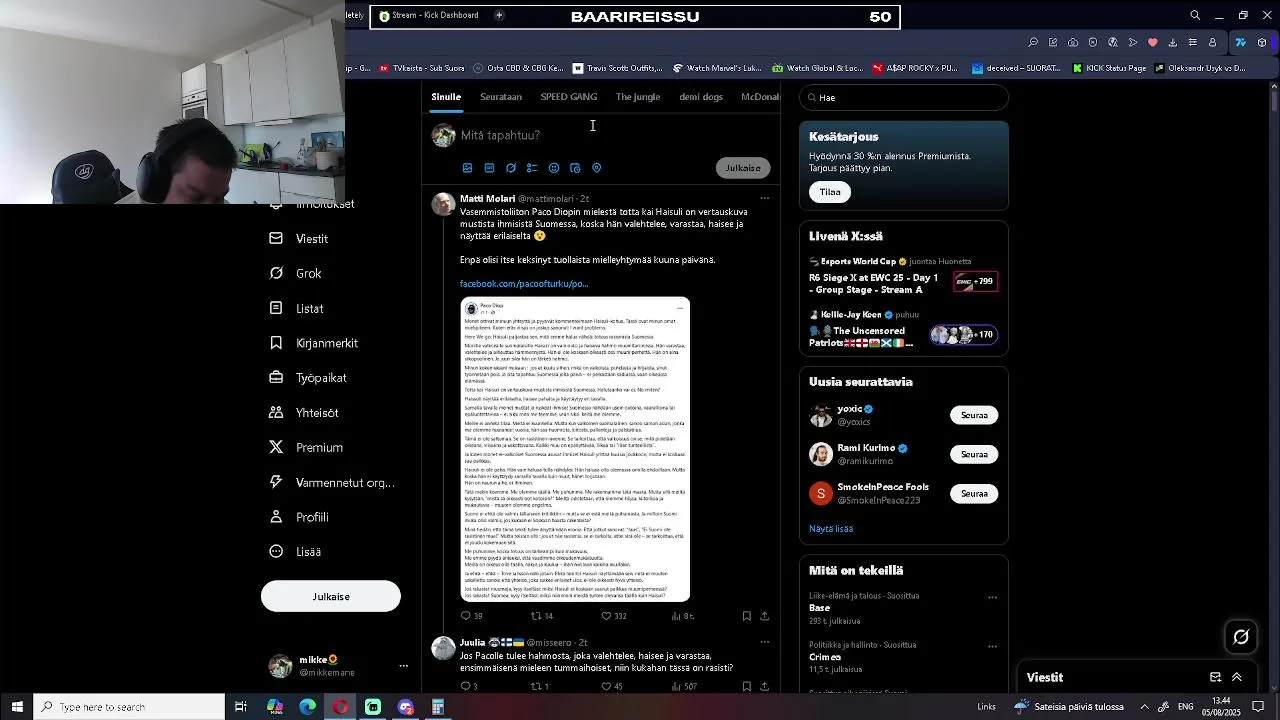Open Viestit messages in sidebar

pos(298,239)
